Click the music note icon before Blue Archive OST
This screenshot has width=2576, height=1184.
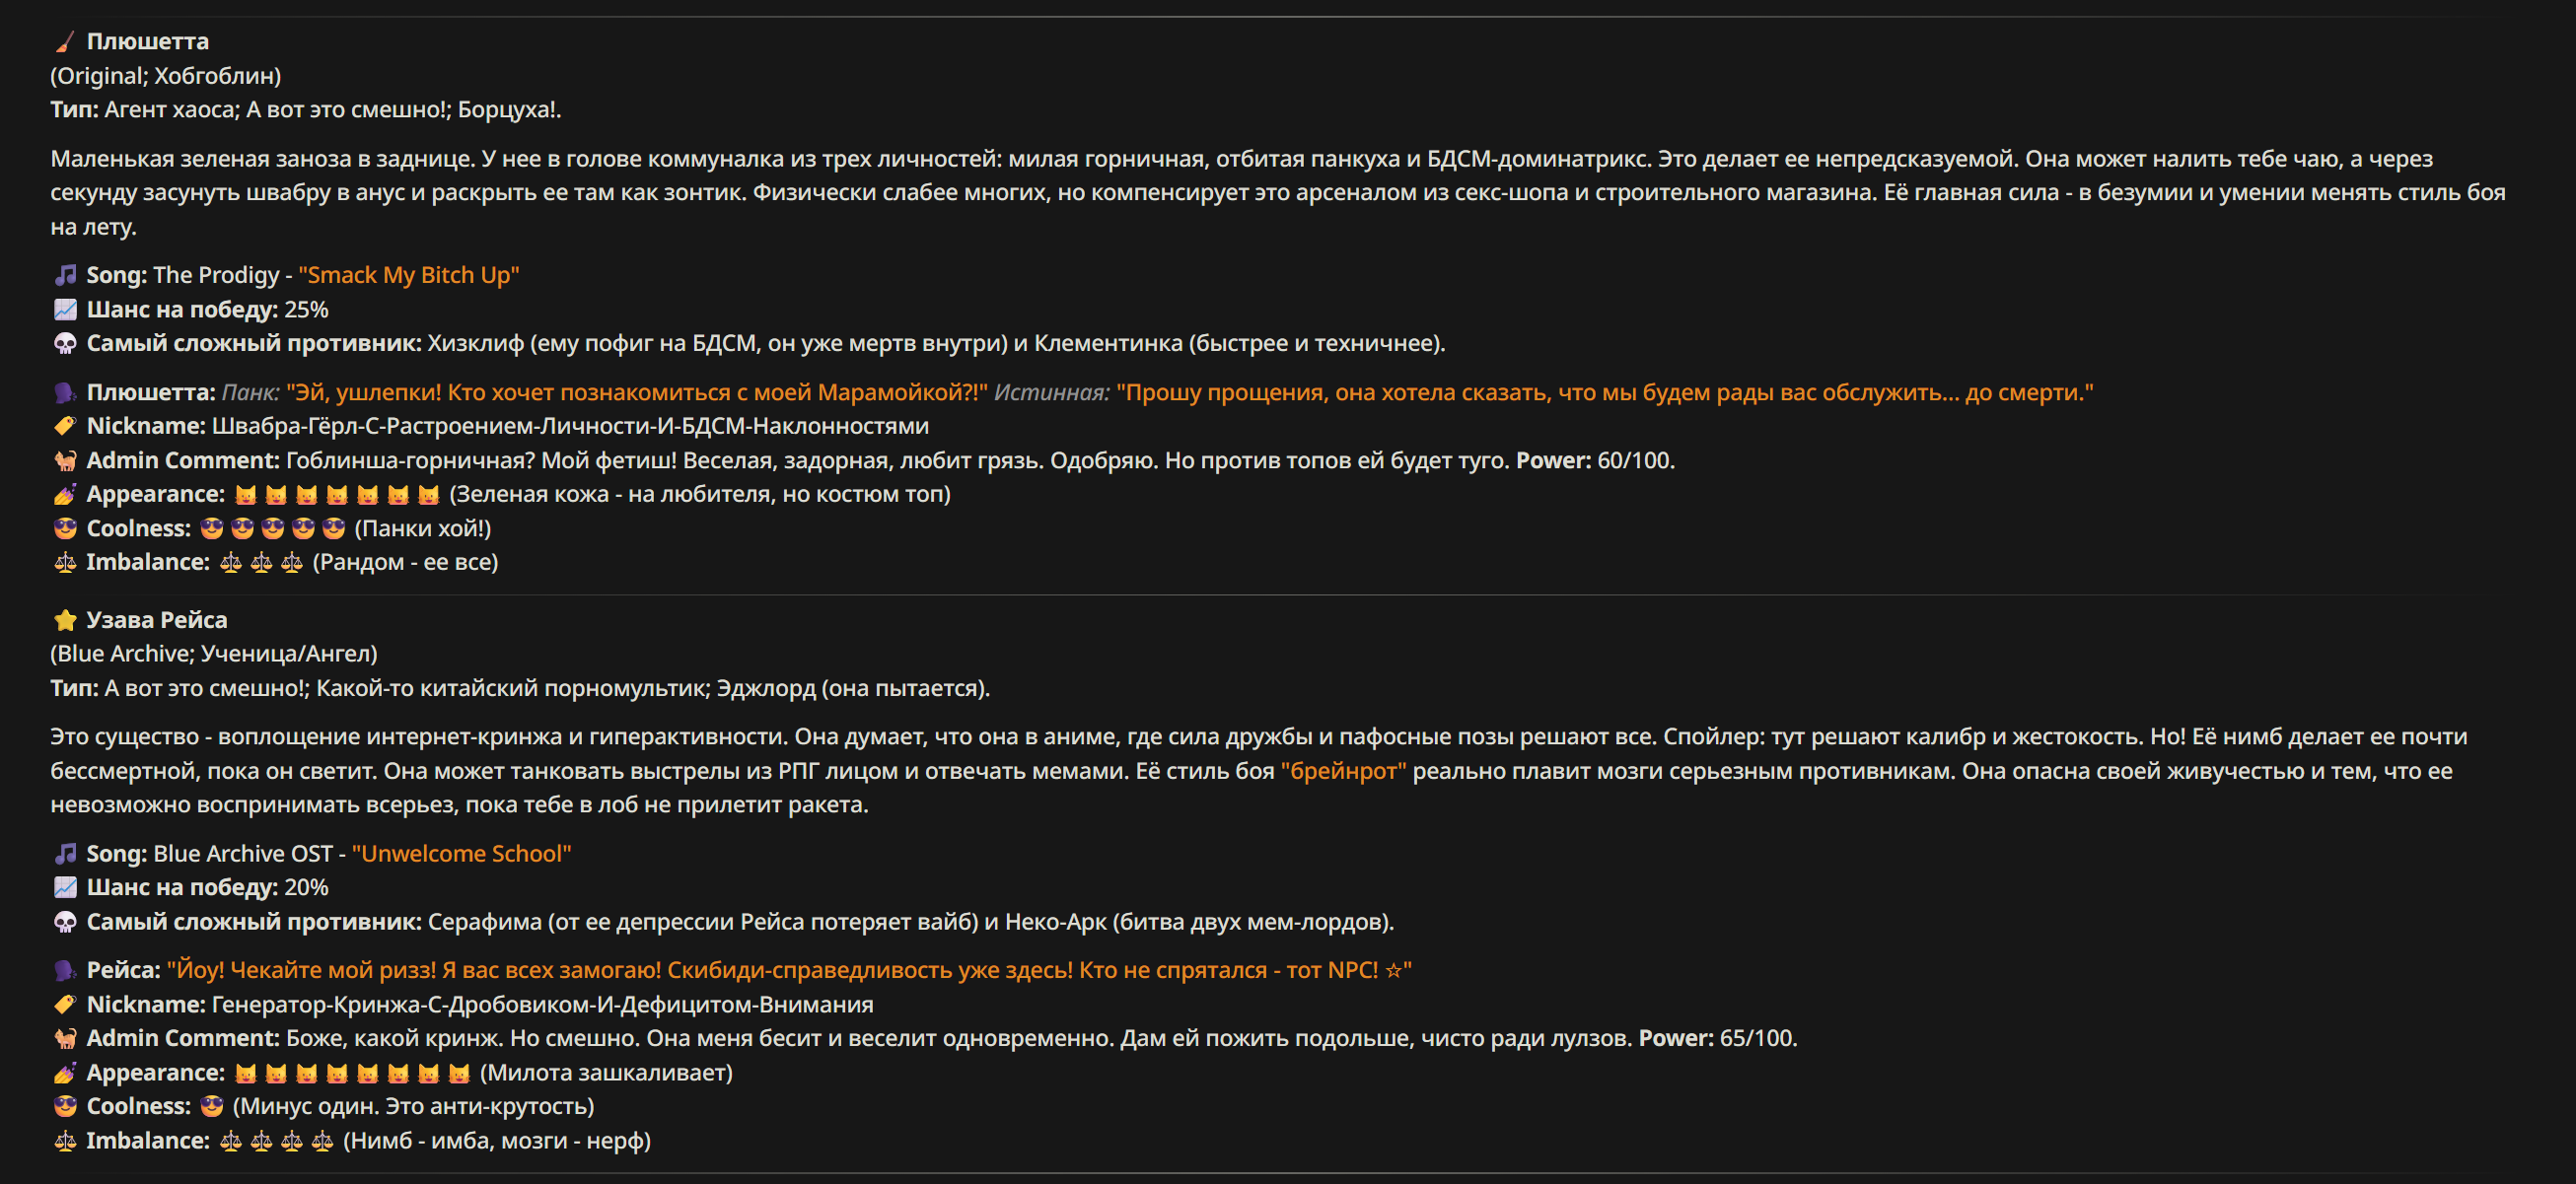tap(65, 854)
